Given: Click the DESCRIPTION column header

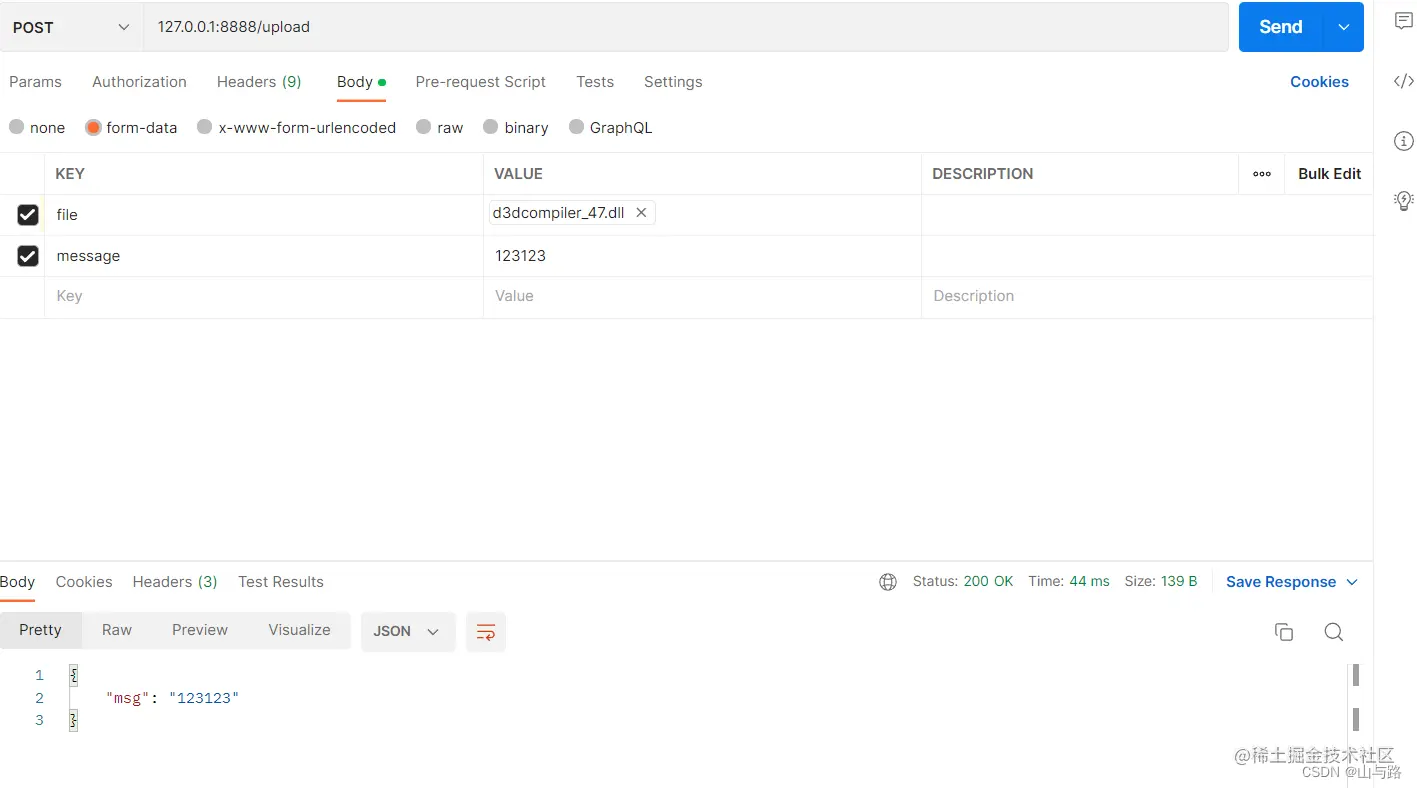Looking at the screenshot, I should click(x=982, y=174).
